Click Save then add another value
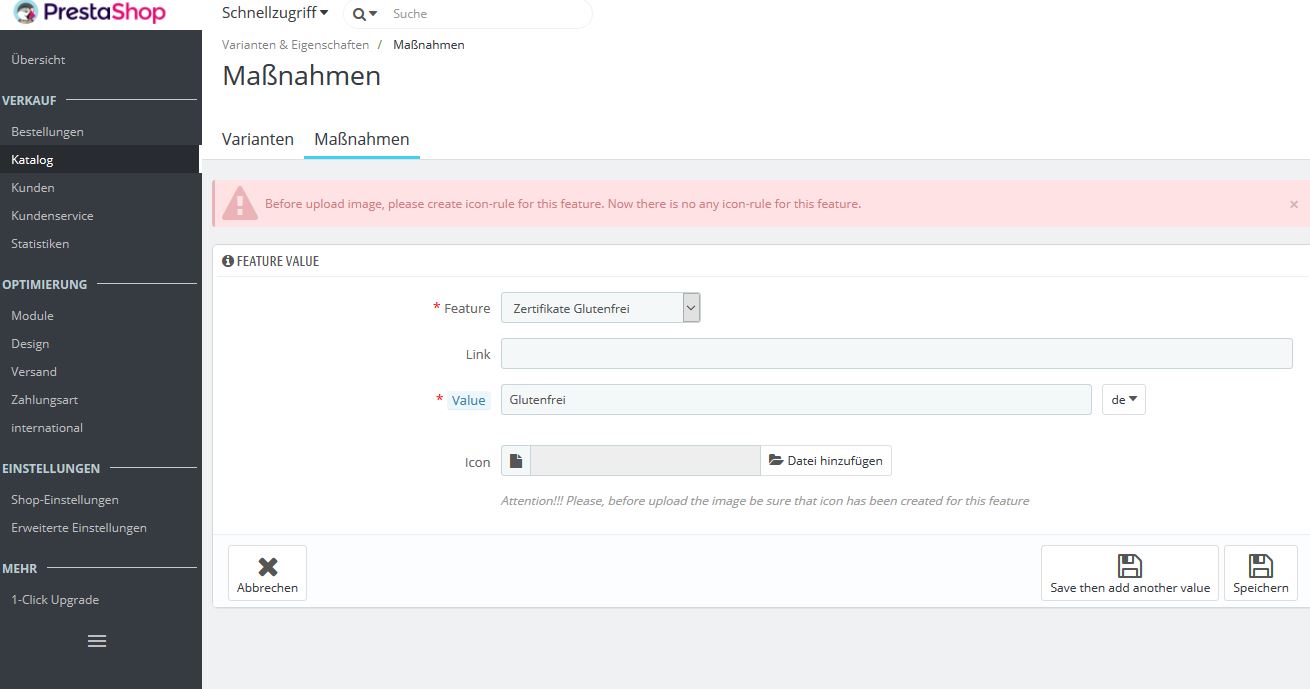Viewport: 1310px width, 689px height. (x=1130, y=573)
